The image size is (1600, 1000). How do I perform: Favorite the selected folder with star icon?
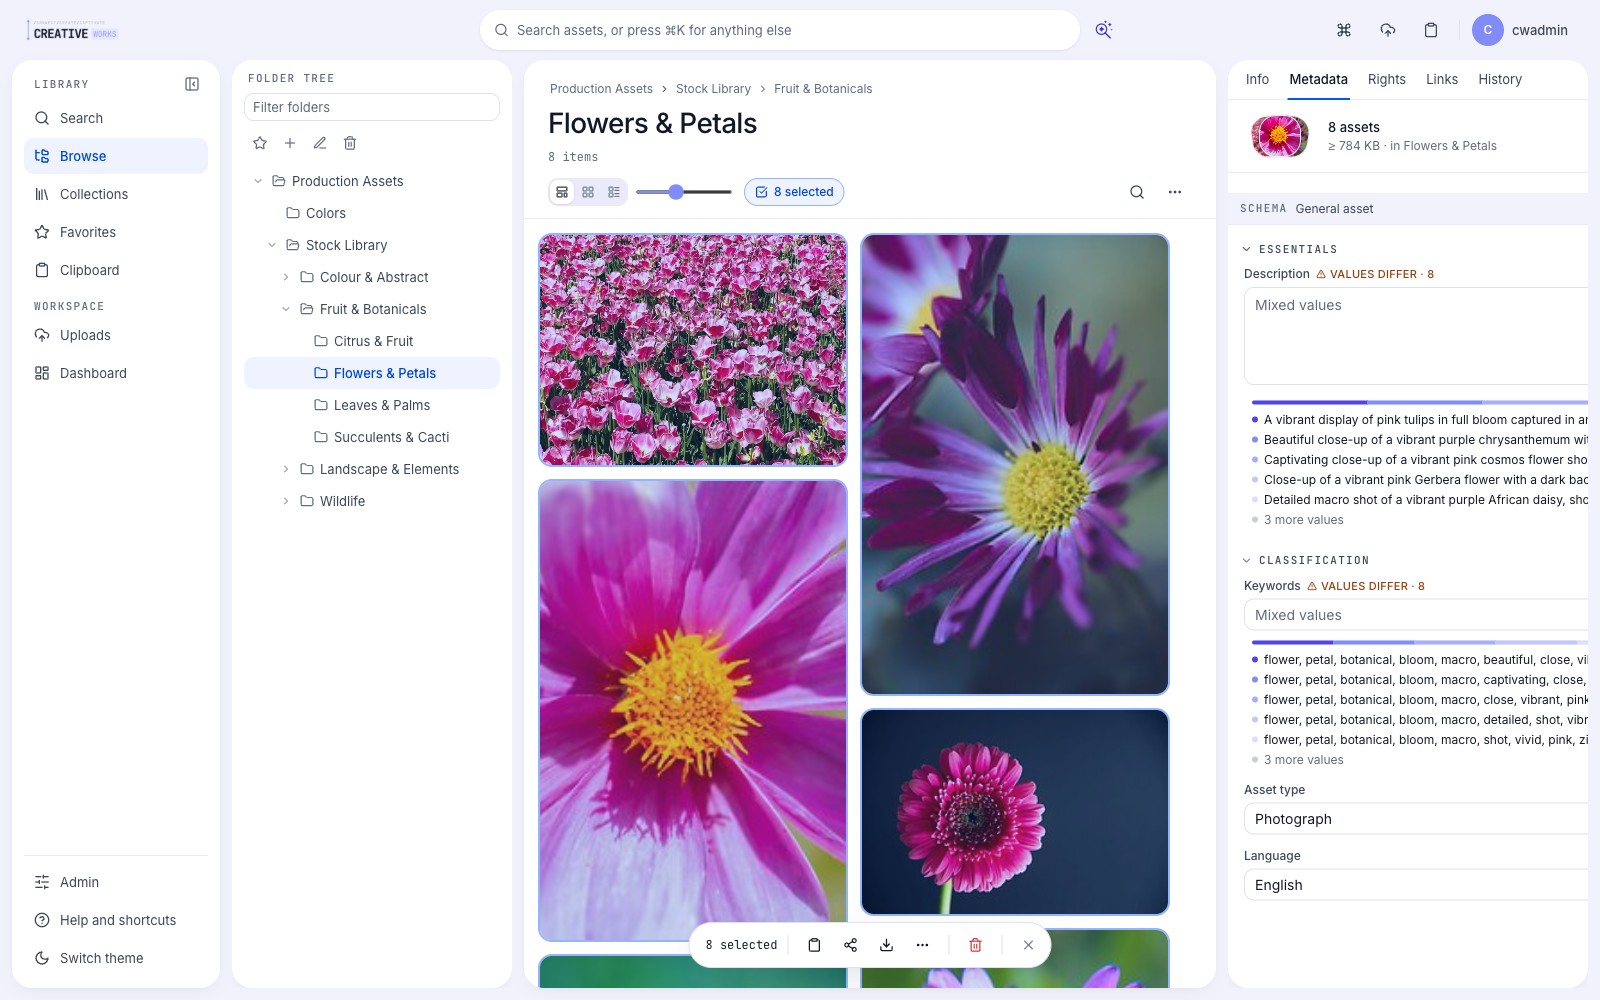260,143
